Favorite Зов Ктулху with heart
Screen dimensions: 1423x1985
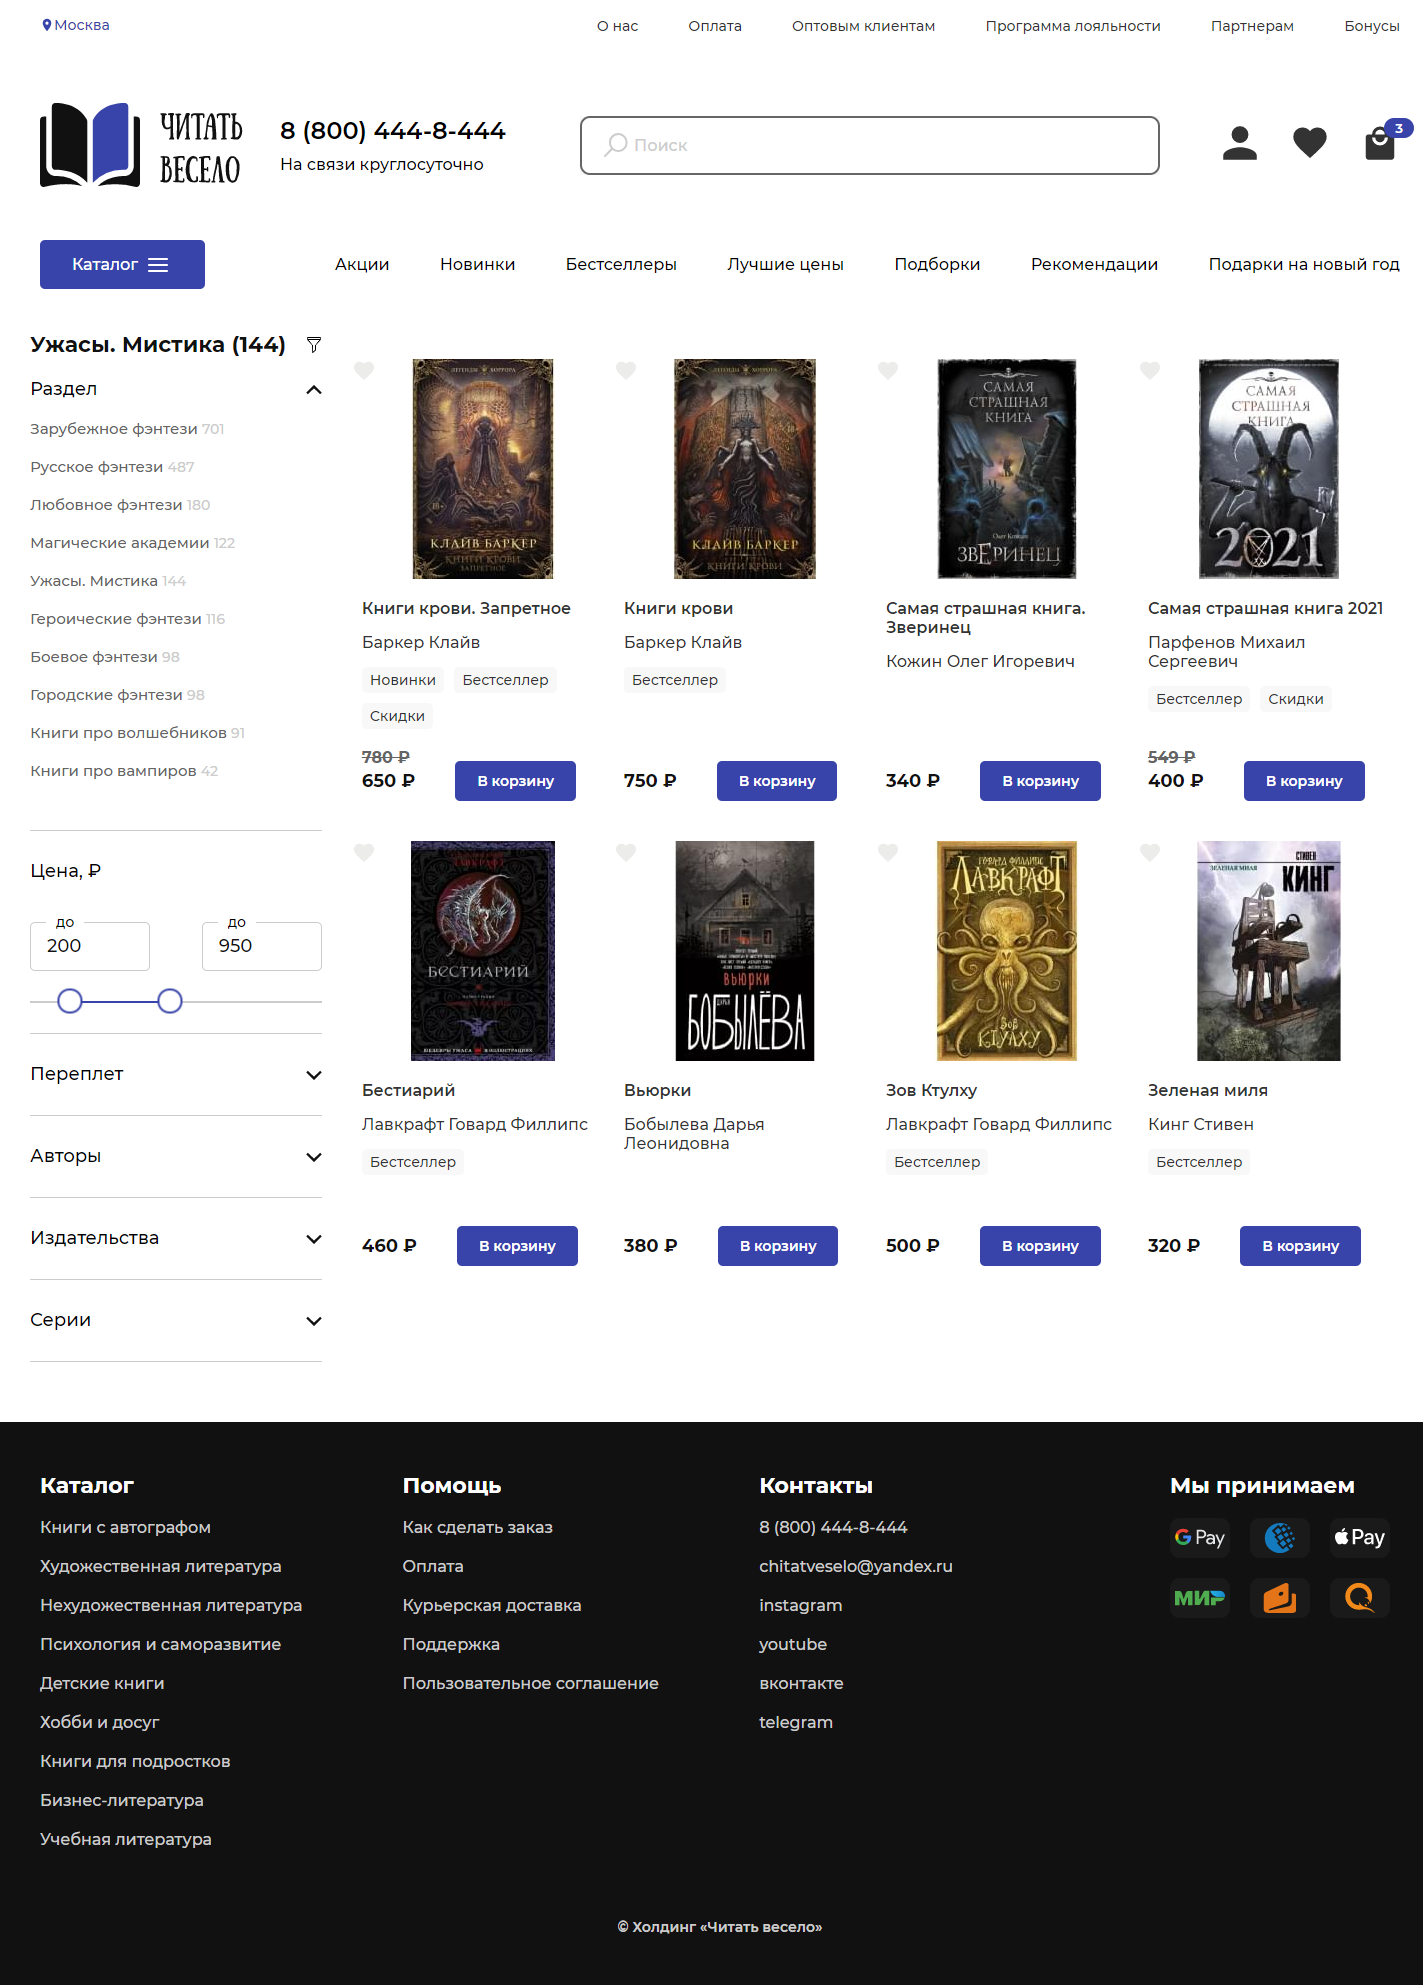coord(888,853)
